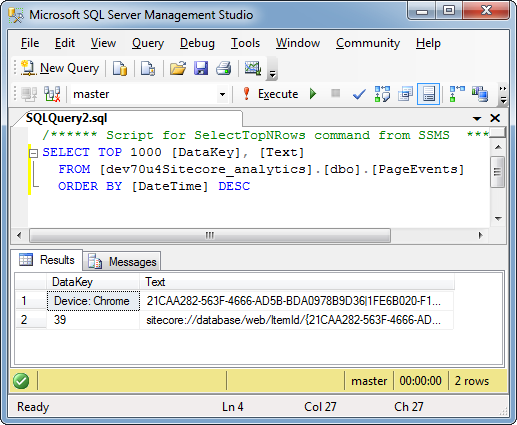Open the Query menu
The height and width of the screenshot is (425, 517).
[x=148, y=43]
